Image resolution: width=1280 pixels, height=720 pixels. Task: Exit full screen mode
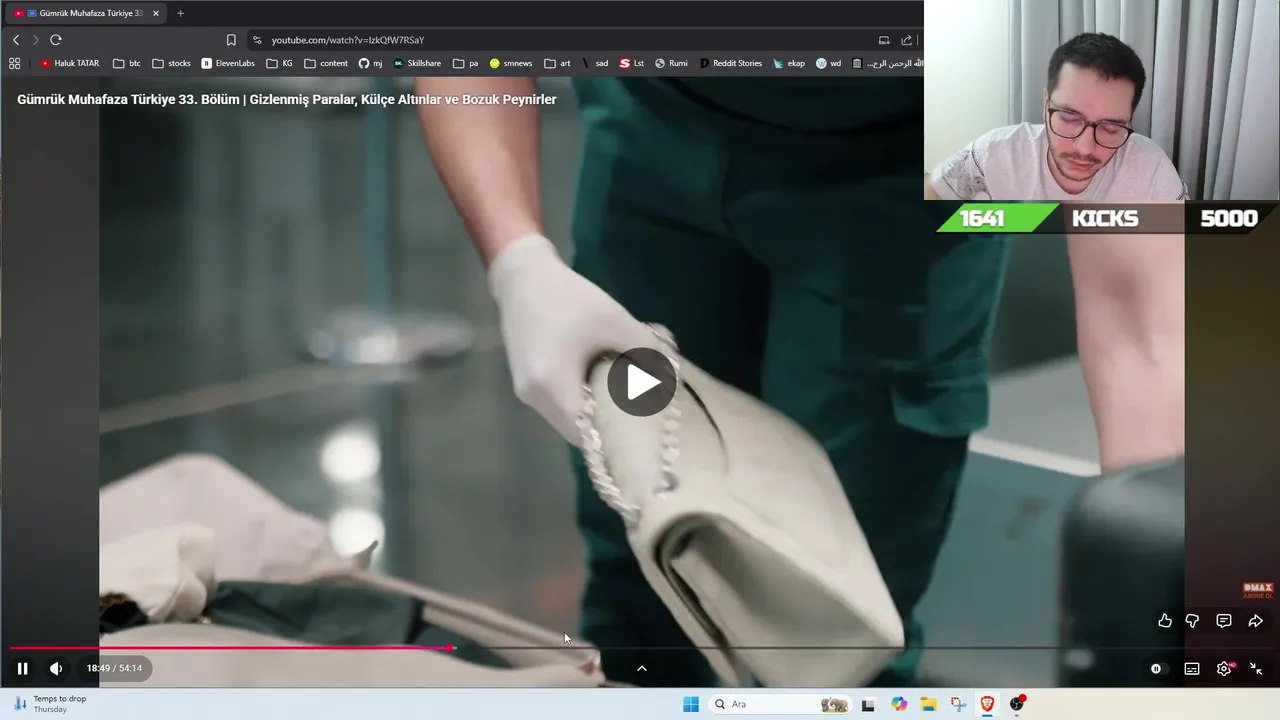pos(1256,669)
